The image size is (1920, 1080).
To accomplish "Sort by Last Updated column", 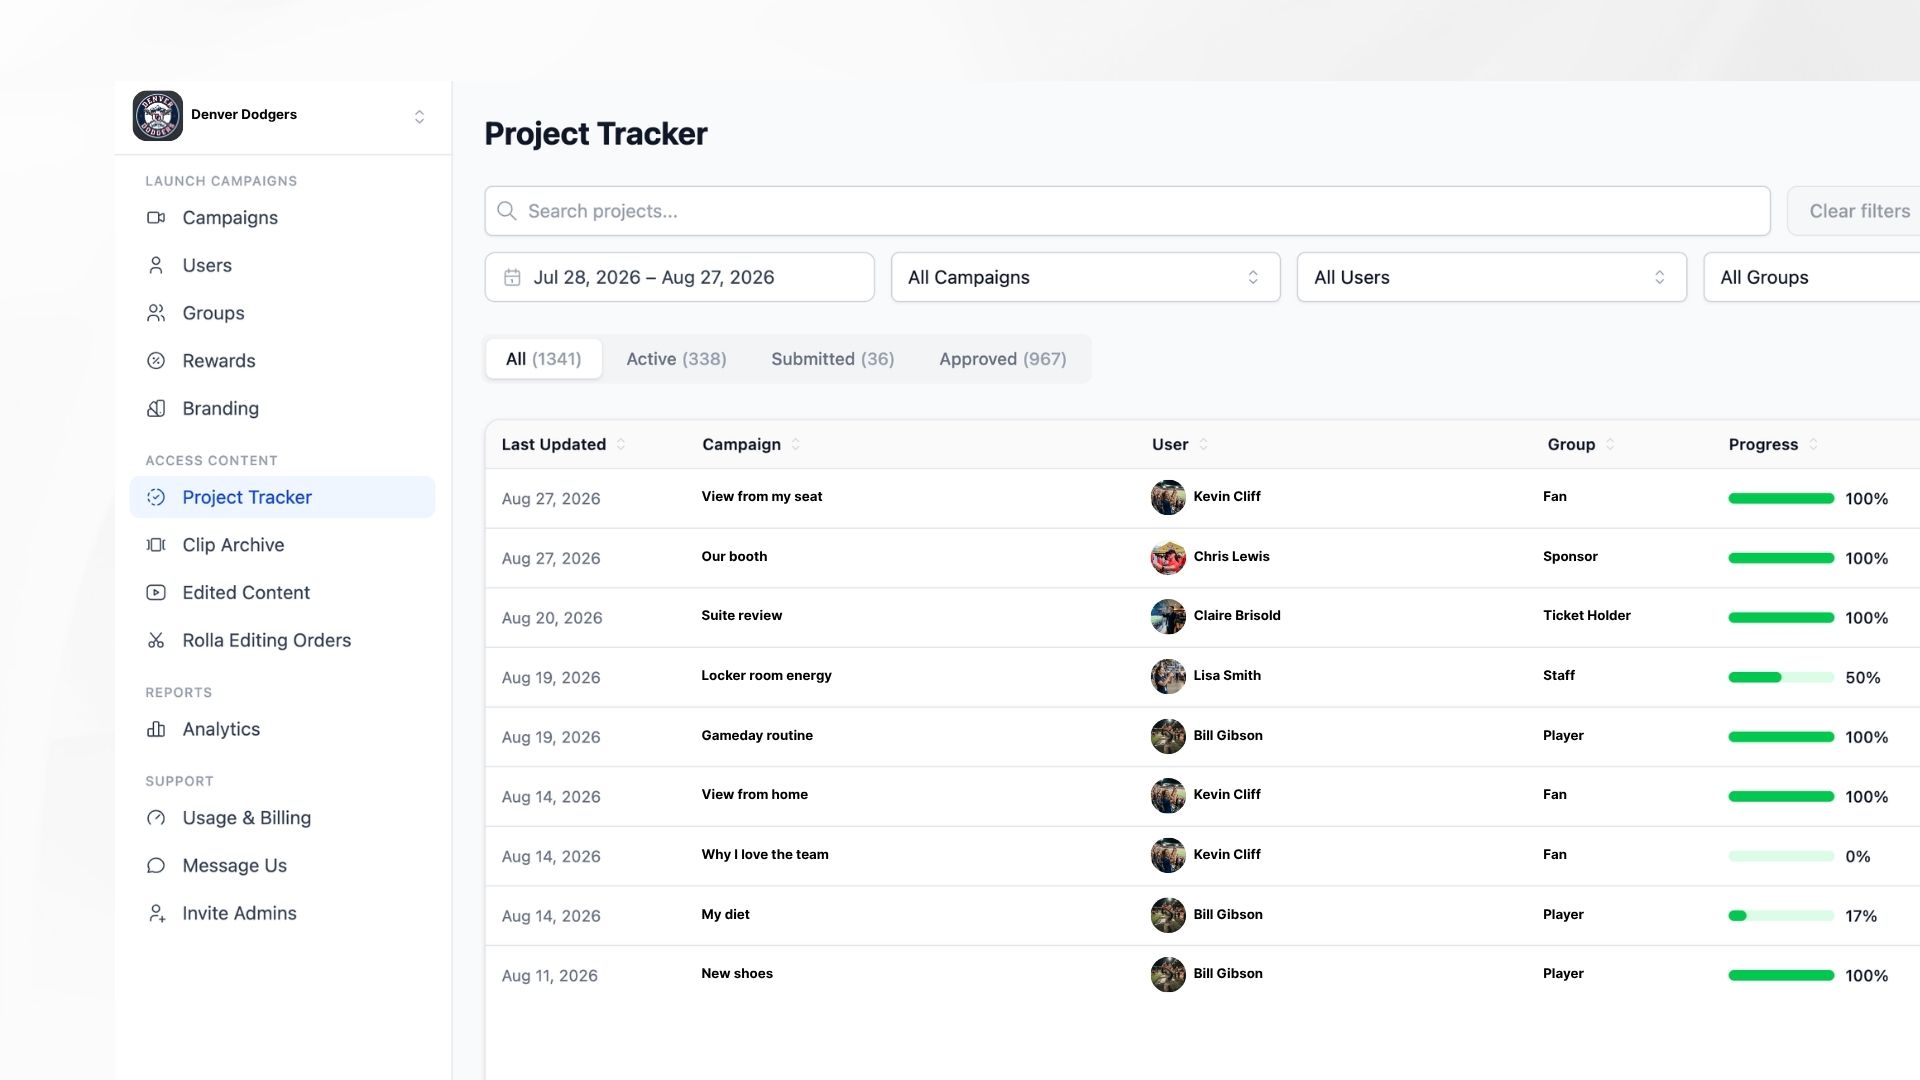I will coord(563,444).
